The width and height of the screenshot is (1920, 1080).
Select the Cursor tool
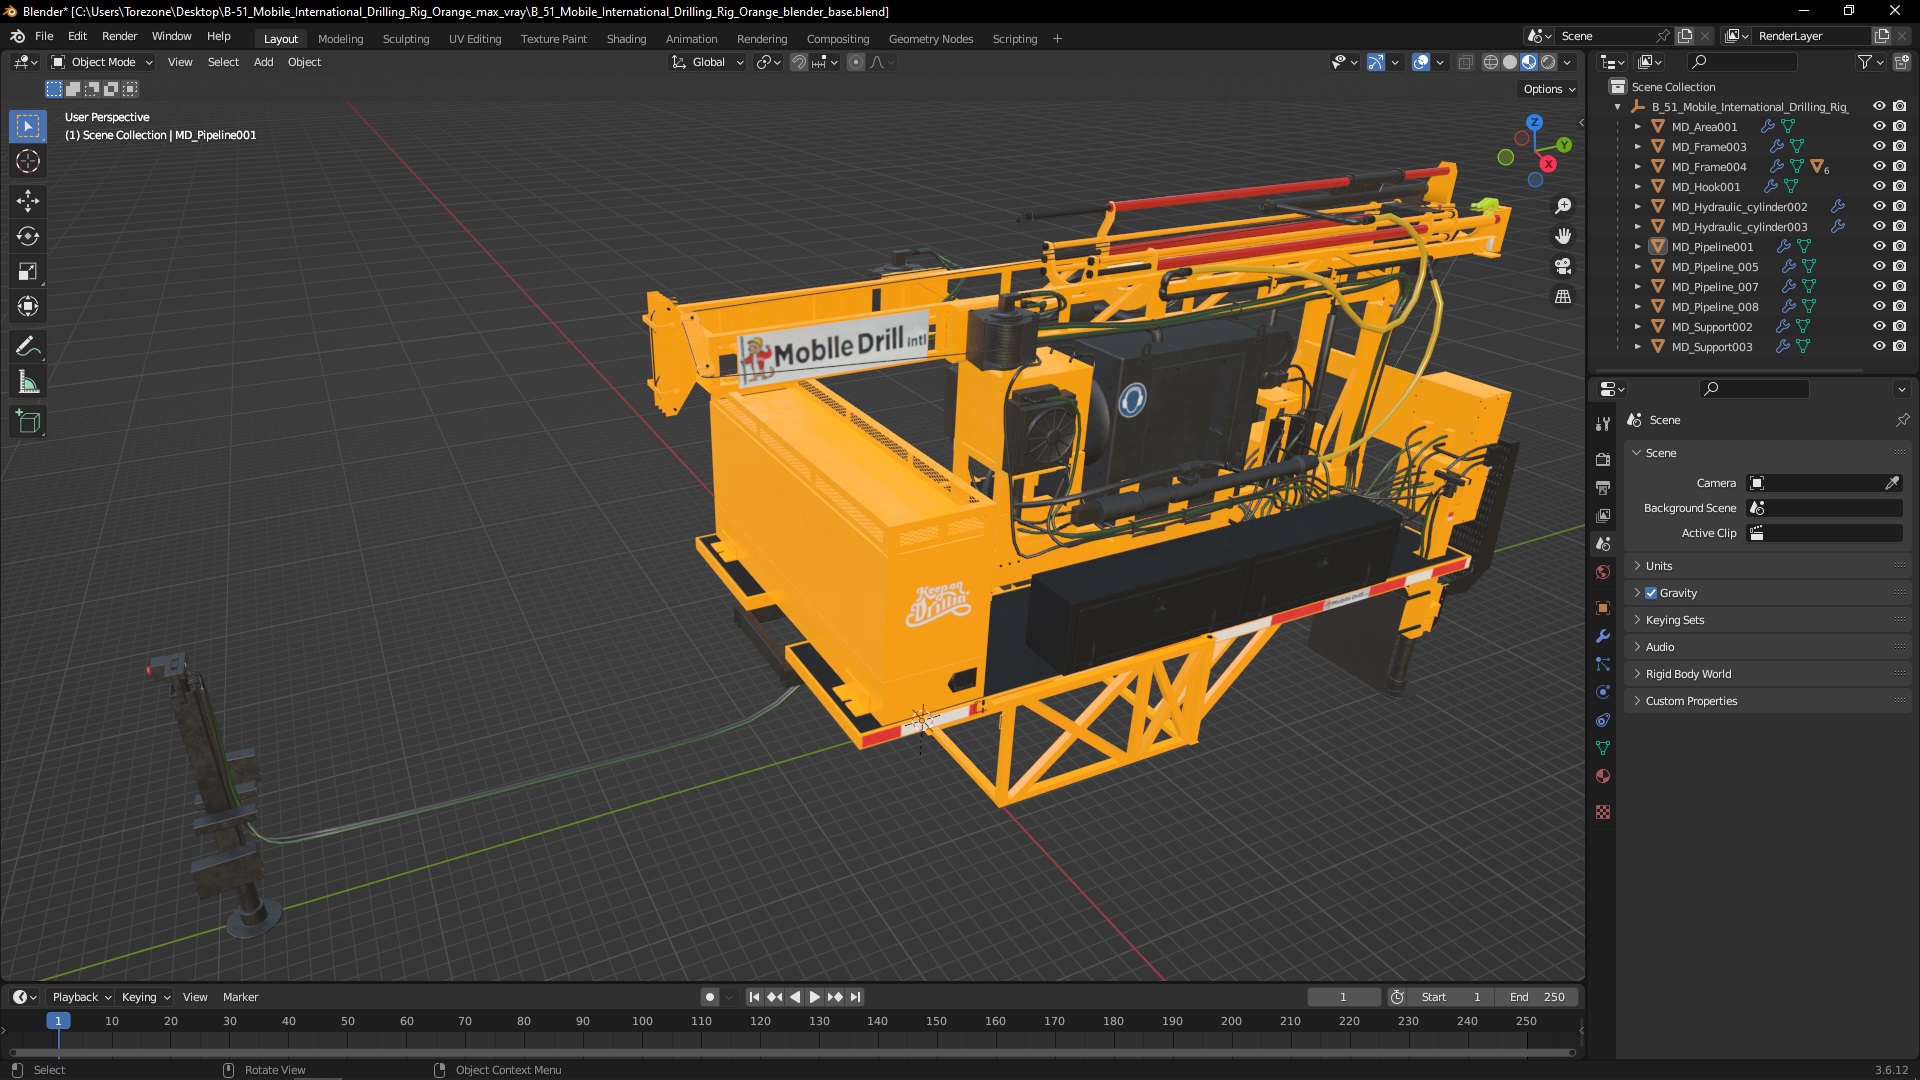28,161
